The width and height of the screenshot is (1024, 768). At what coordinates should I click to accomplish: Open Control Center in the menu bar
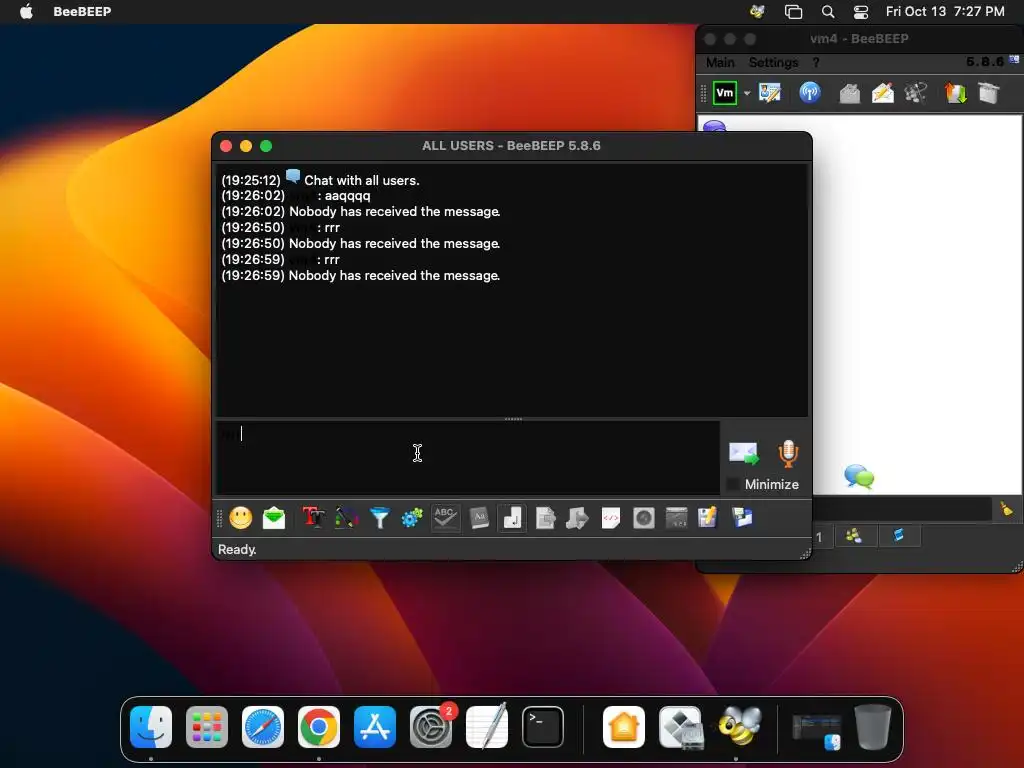tap(861, 11)
